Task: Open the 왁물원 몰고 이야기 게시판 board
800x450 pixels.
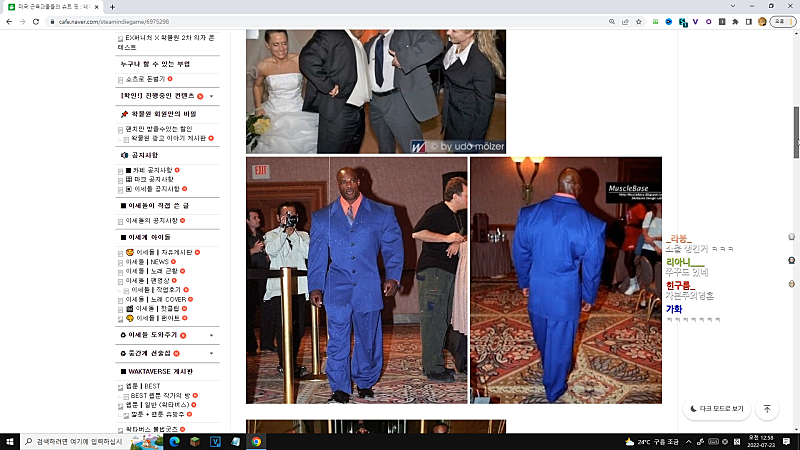Action: click(x=168, y=138)
